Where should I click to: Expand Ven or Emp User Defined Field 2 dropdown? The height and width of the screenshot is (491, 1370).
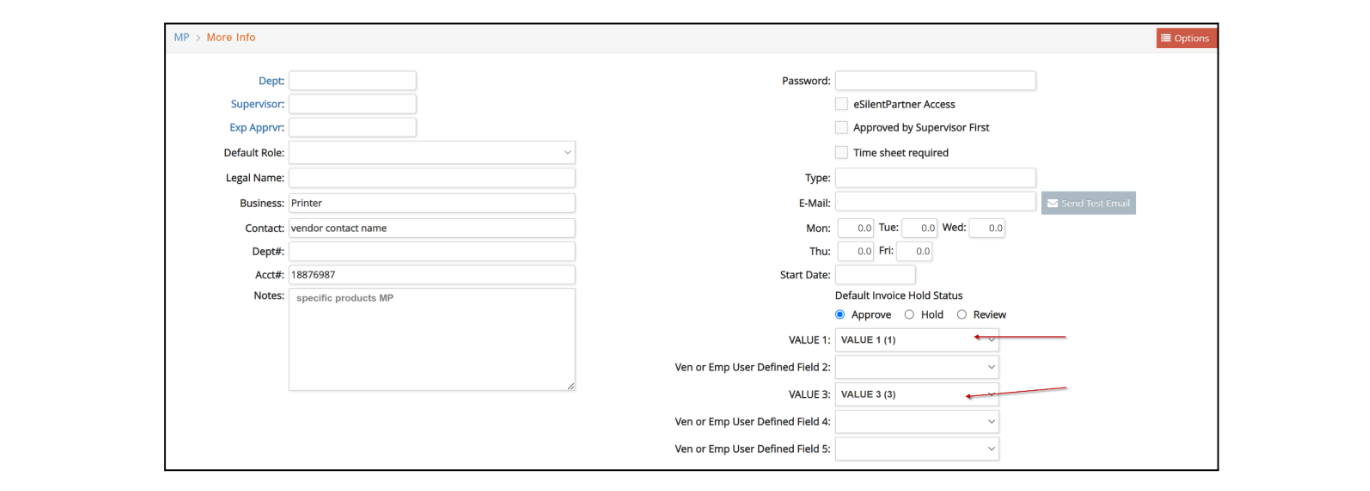(x=916, y=367)
